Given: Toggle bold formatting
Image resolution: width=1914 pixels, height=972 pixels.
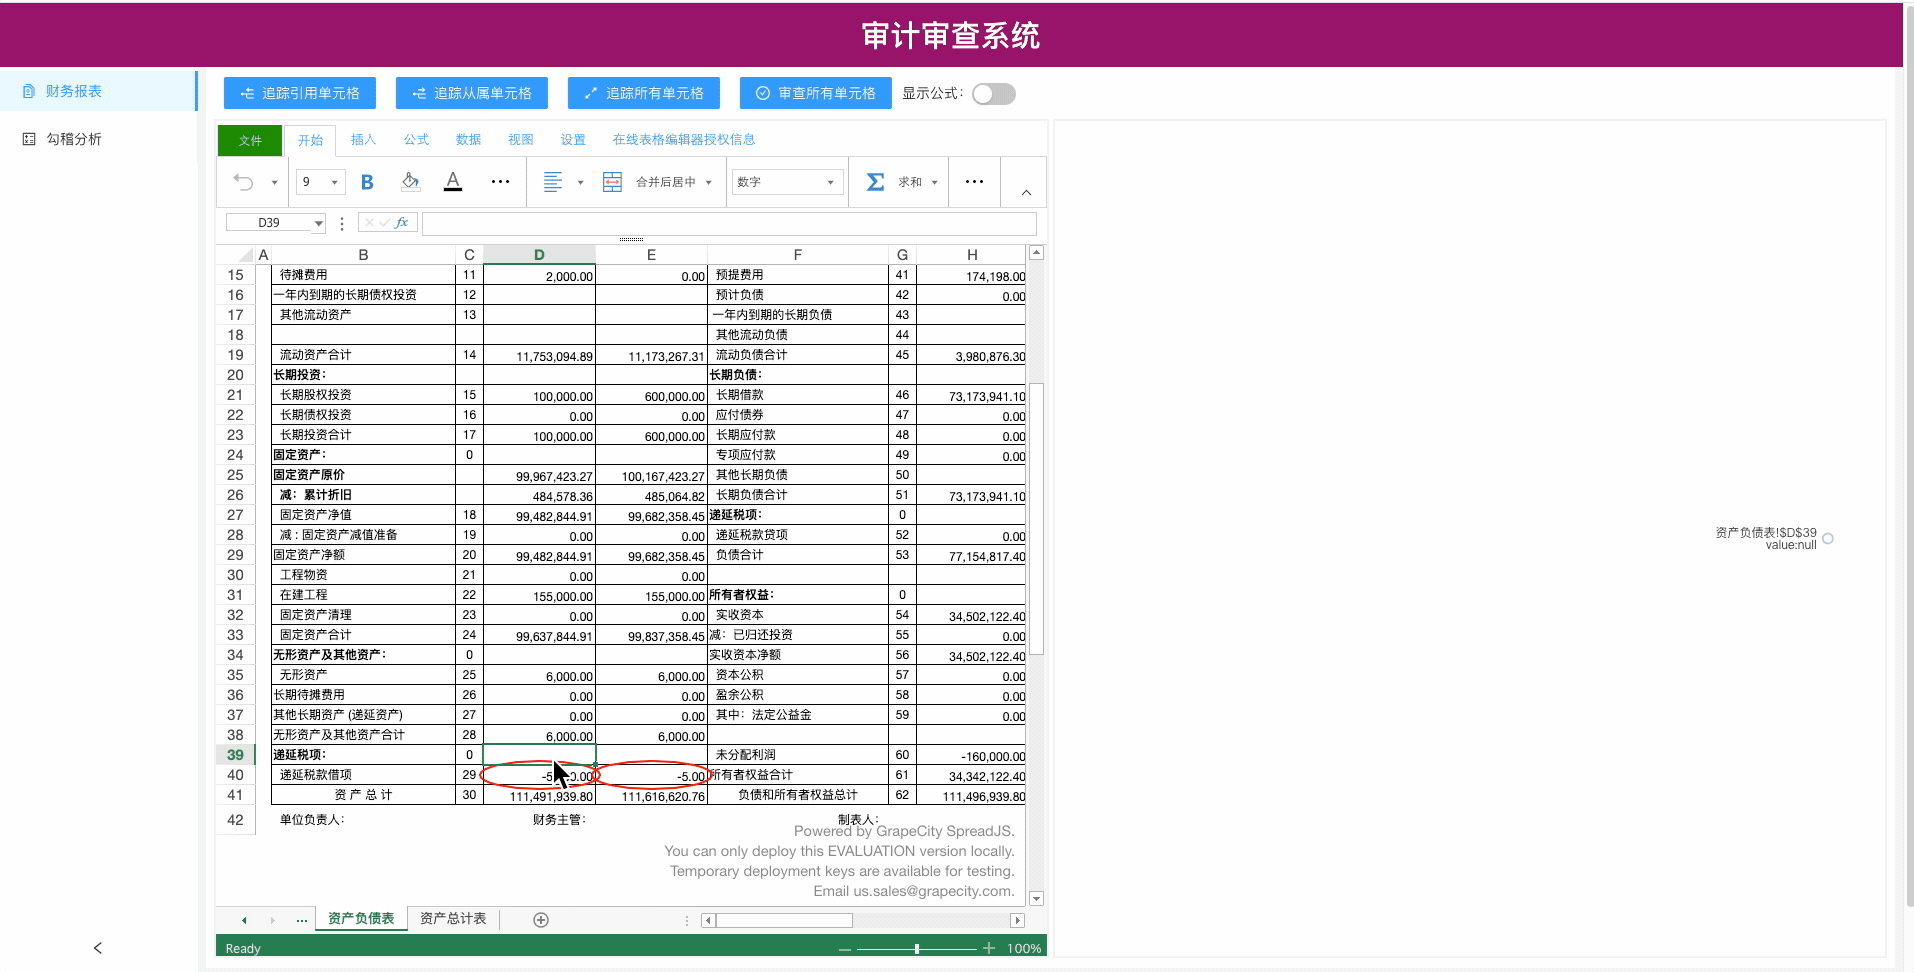Looking at the screenshot, I should click(367, 182).
